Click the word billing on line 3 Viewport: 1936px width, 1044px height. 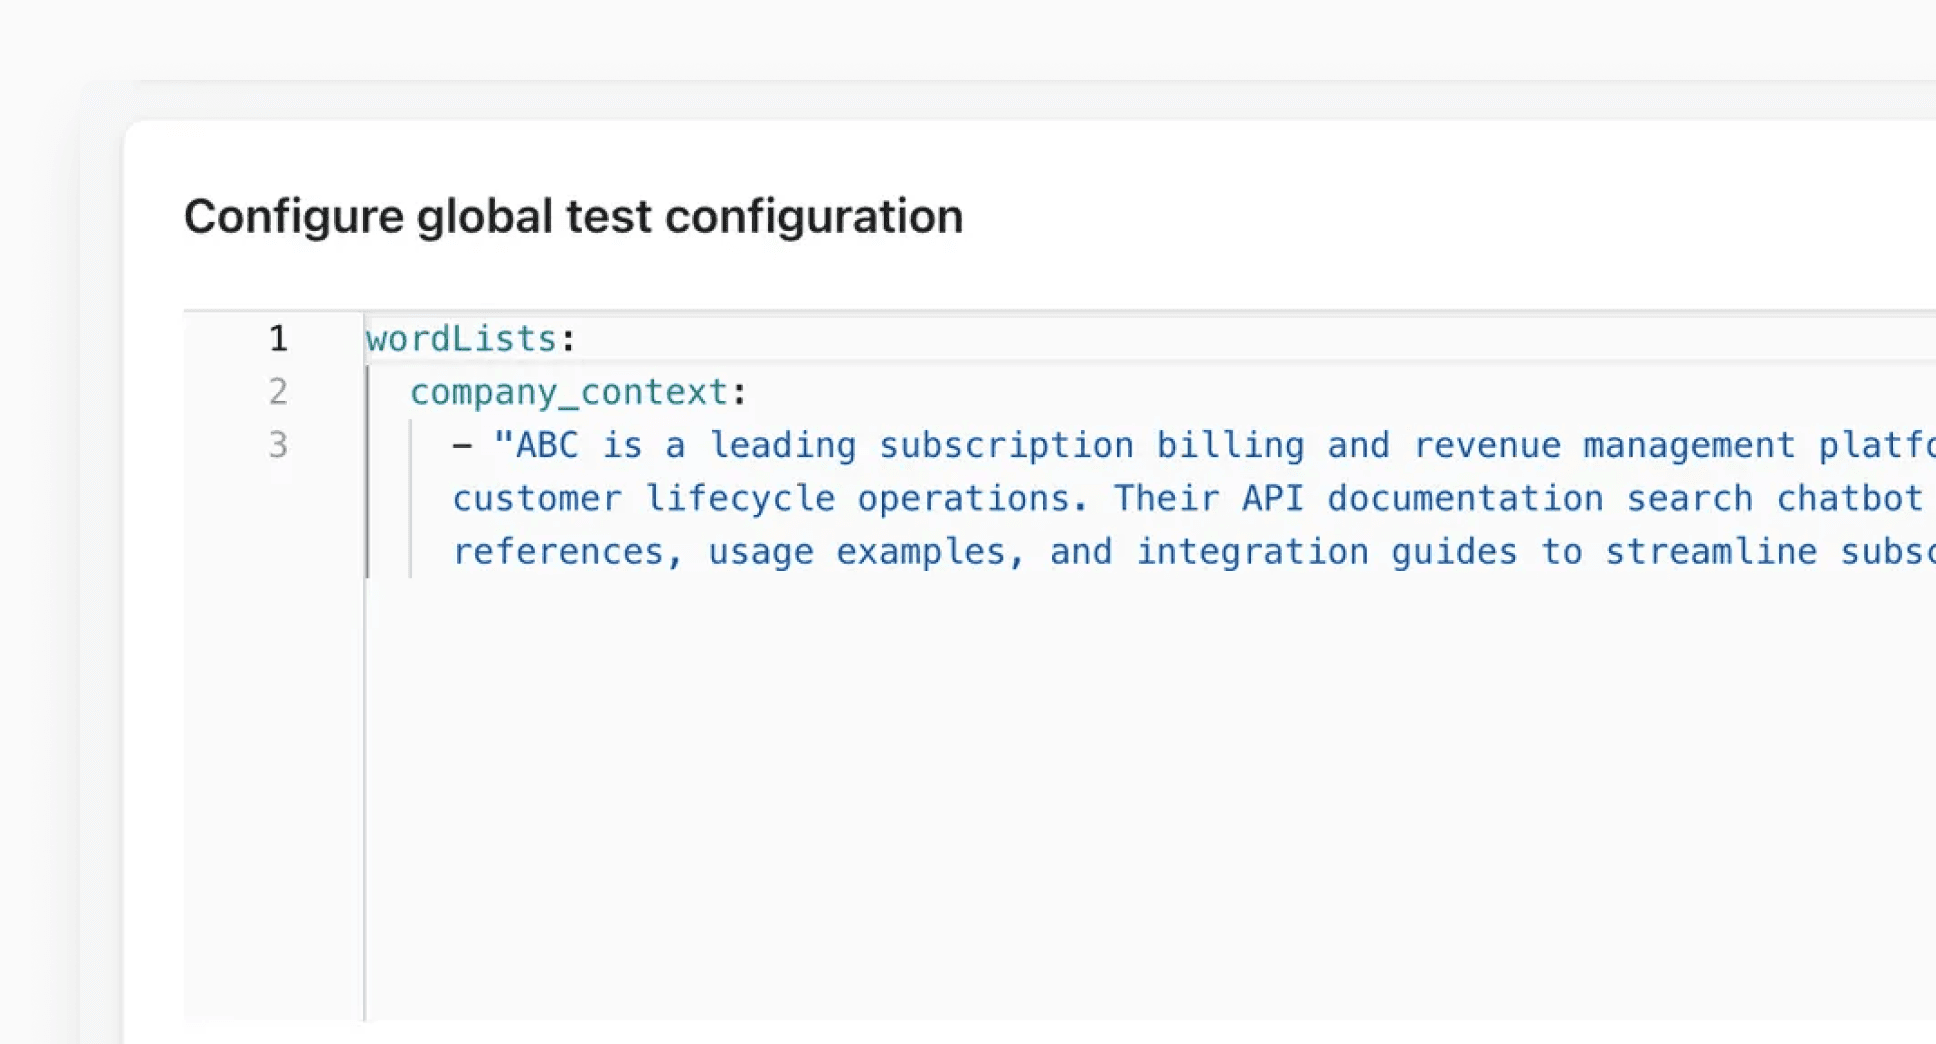click(1231, 444)
